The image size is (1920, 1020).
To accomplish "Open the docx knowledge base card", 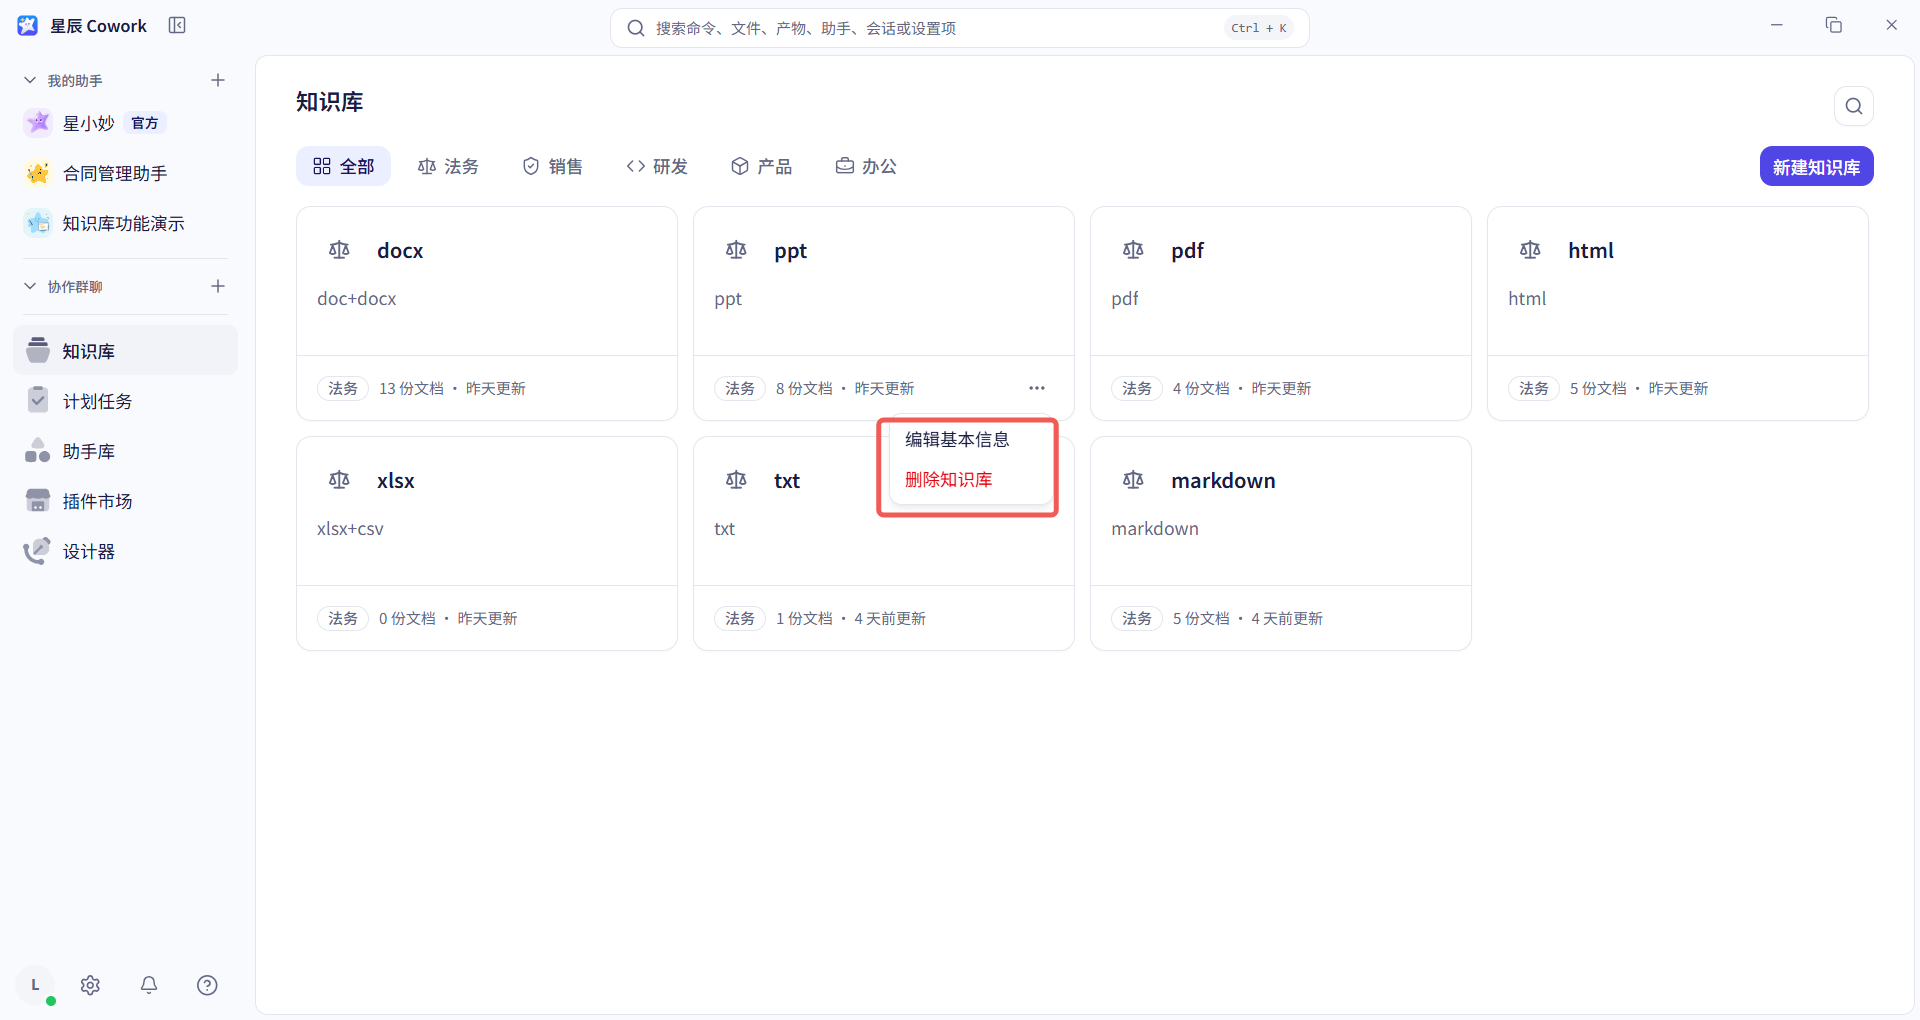I will pos(487,313).
